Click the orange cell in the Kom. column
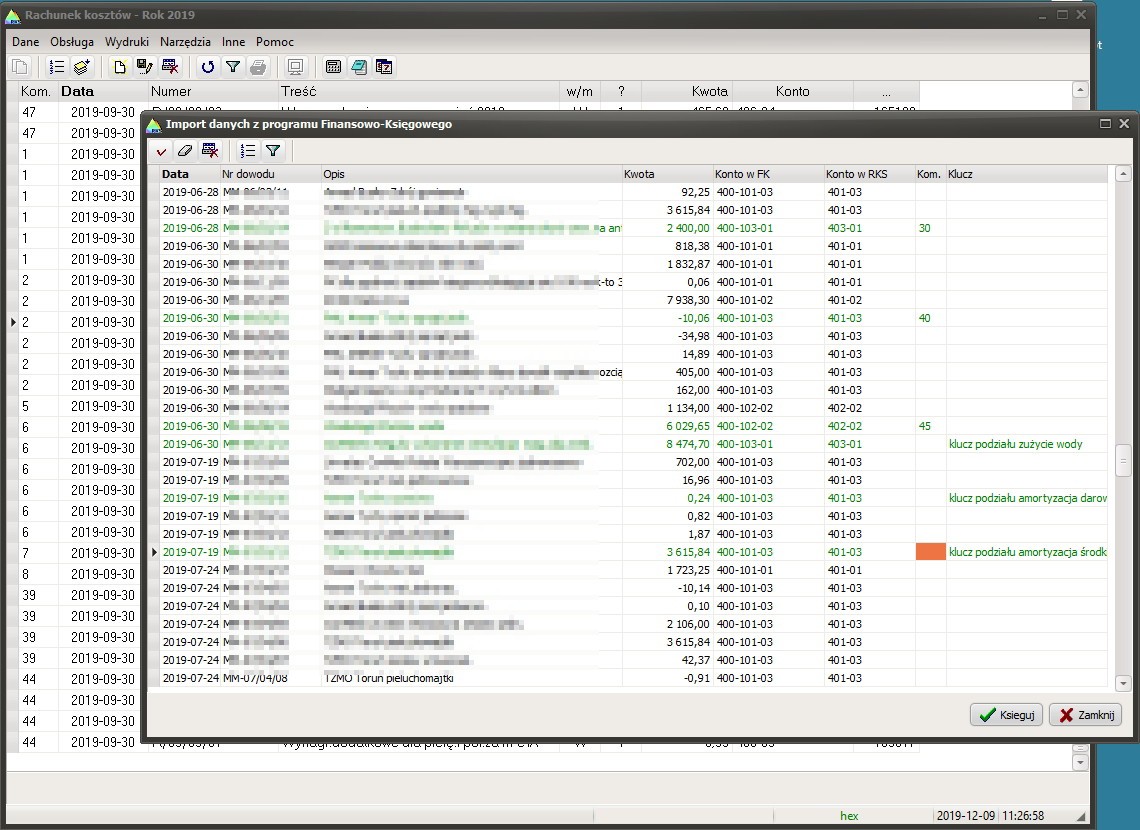Image resolution: width=1140 pixels, height=830 pixels. [x=931, y=552]
